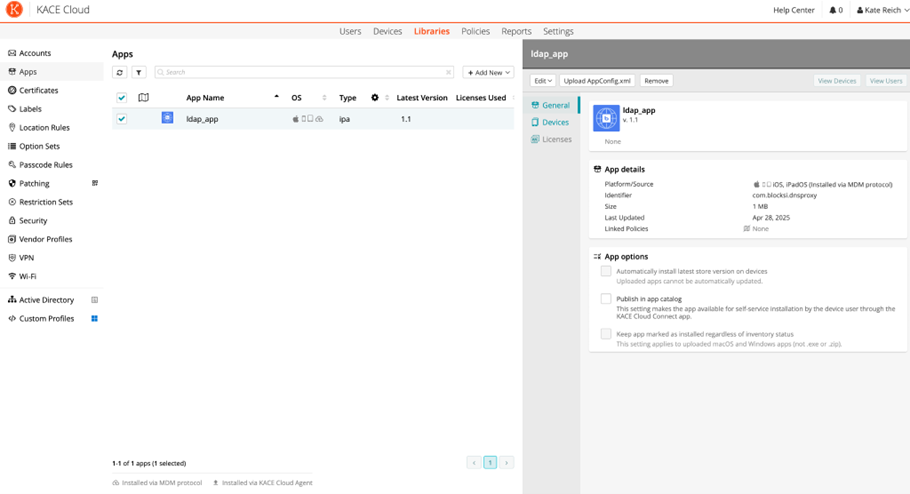Enable Publish in app catalog checkbox
This screenshot has width=910, height=494.
(x=606, y=298)
